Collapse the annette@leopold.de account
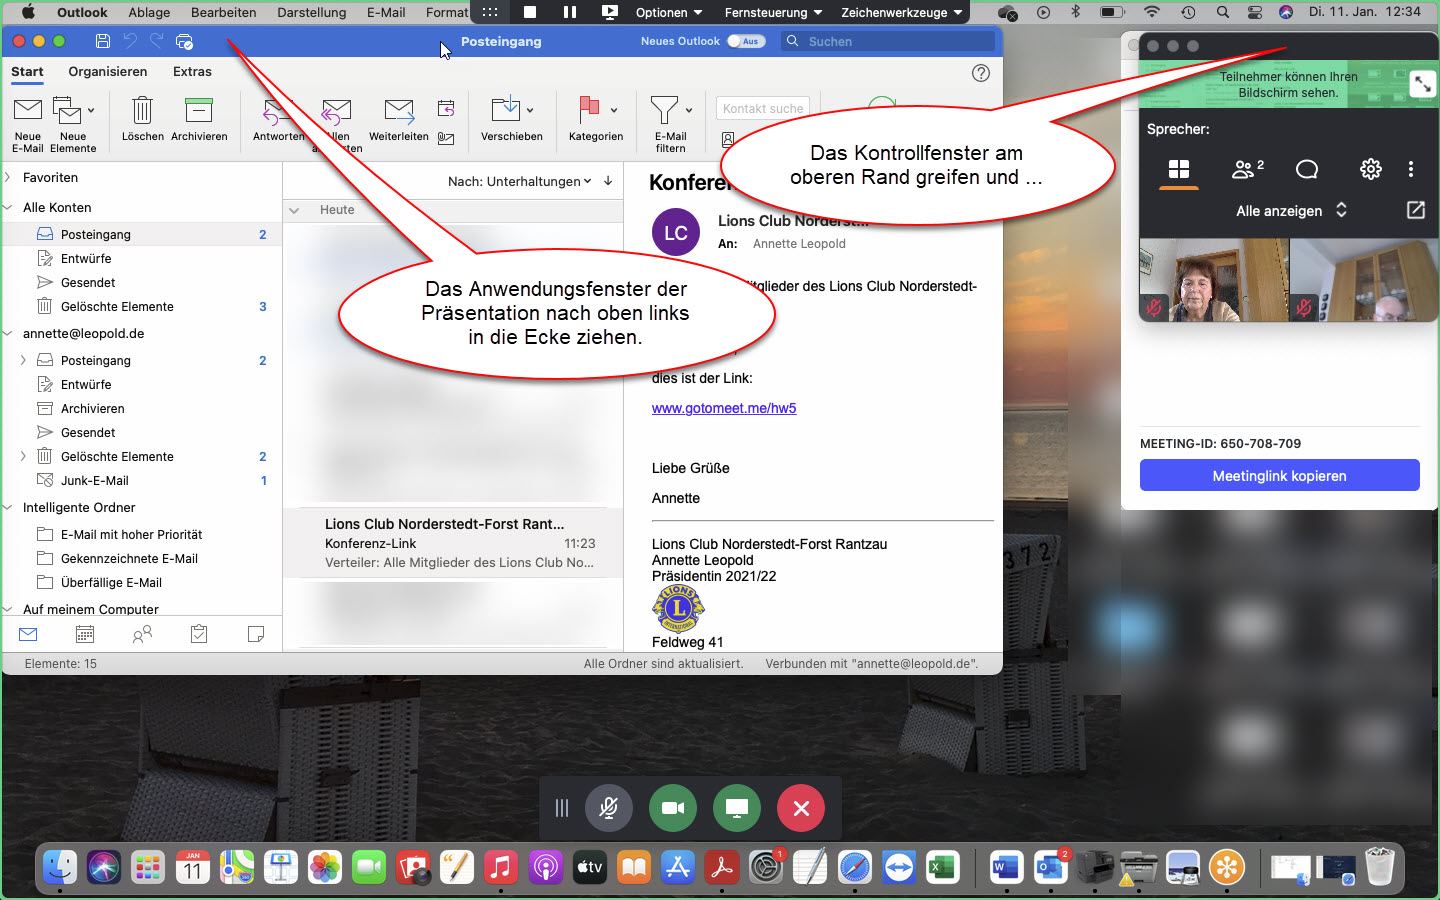 pos(9,333)
